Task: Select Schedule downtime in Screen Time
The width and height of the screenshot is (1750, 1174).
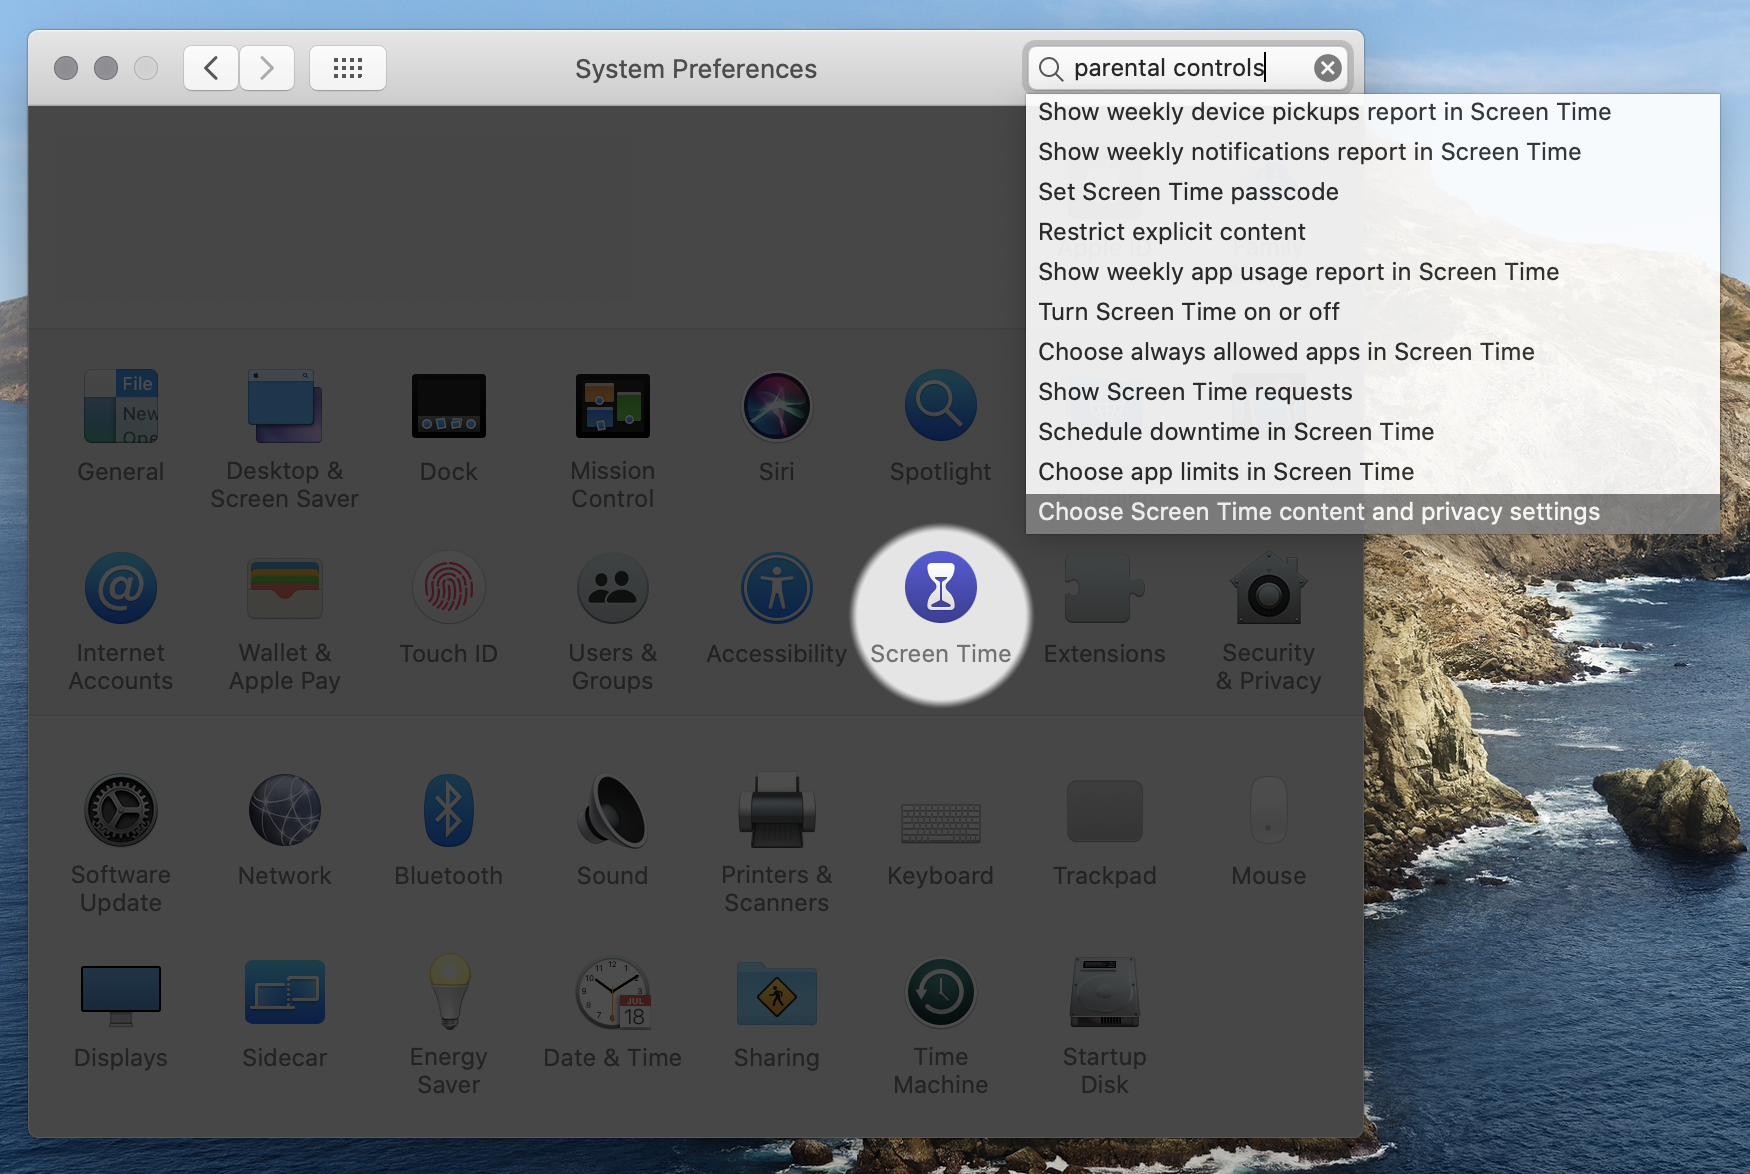Action: [x=1373, y=432]
